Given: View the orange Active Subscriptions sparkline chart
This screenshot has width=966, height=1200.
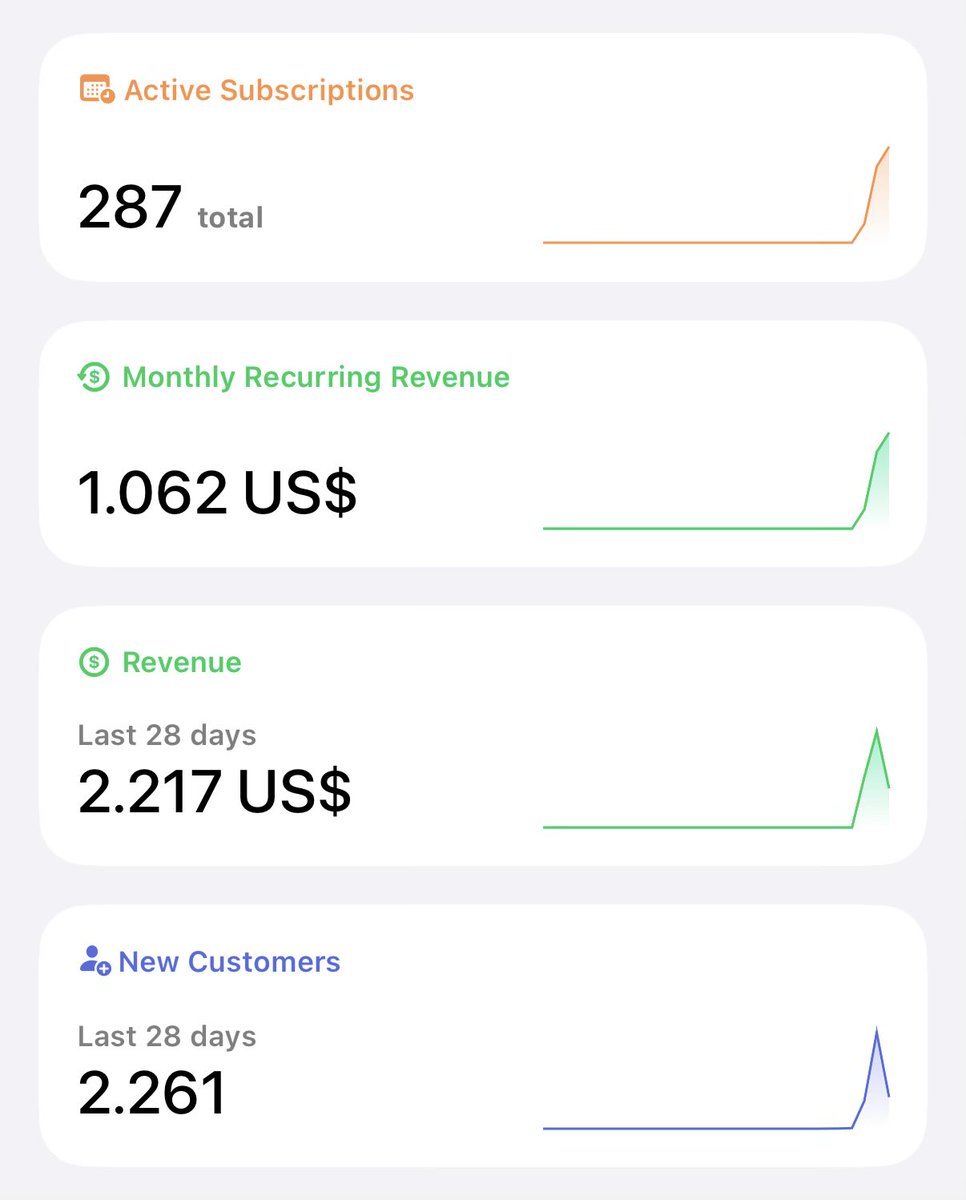Looking at the screenshot, I should (716, 194).
